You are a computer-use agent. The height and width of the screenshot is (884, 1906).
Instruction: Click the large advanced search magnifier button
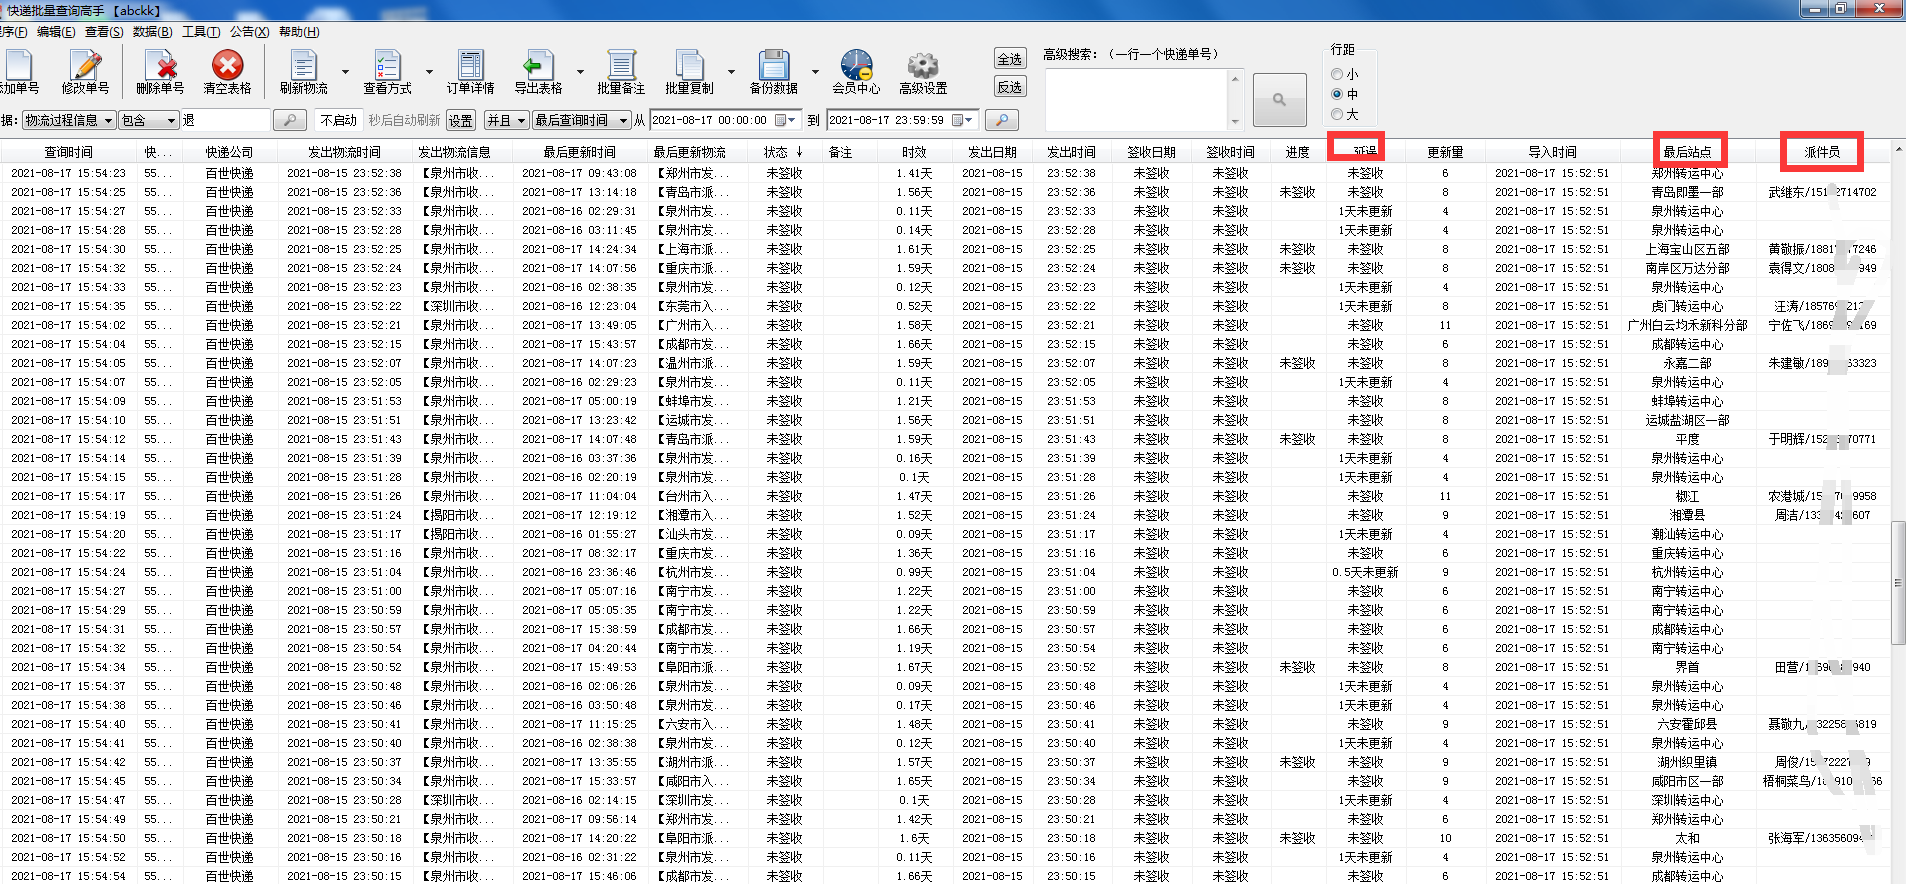pyautogui.click(x=1279, y=100)
